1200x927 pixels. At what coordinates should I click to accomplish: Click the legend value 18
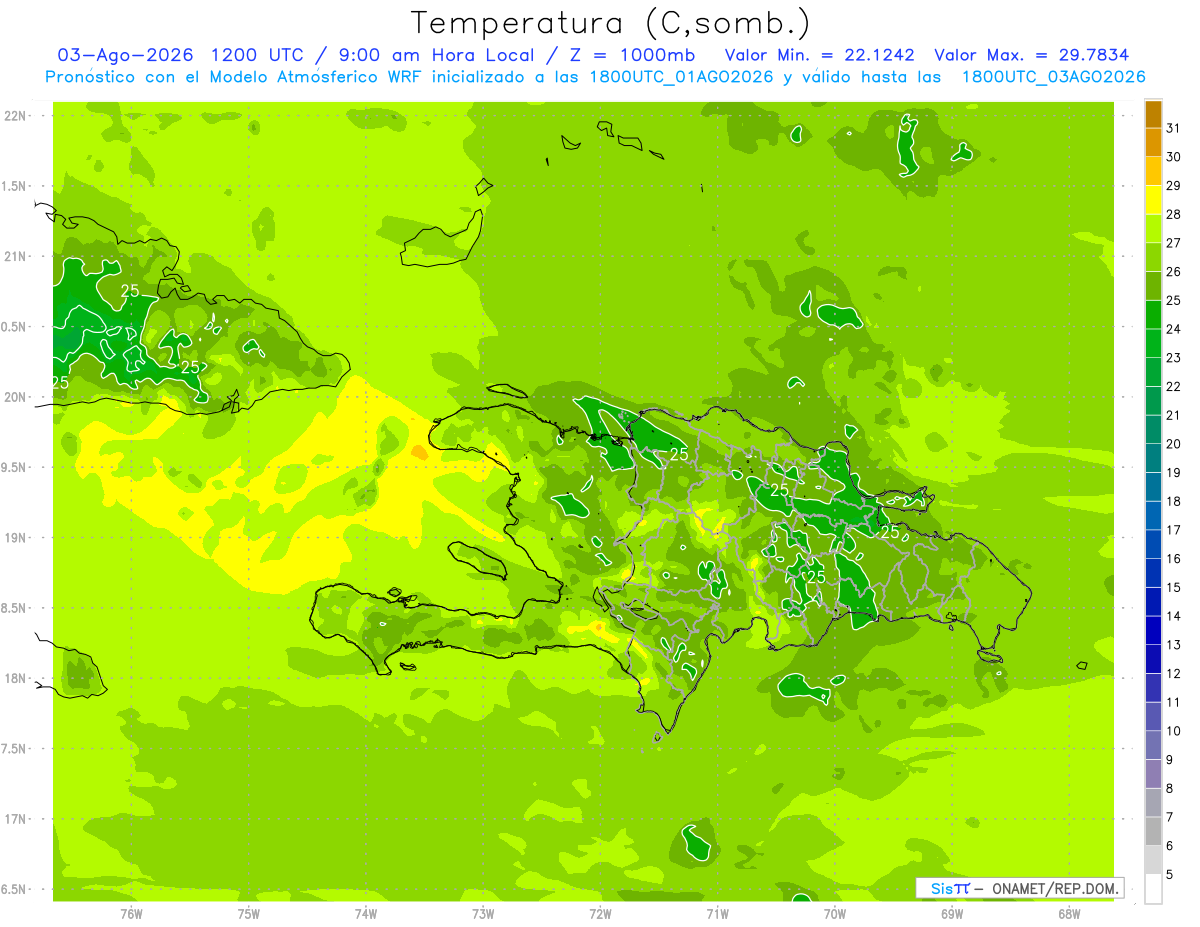(x=1175, y=501)
